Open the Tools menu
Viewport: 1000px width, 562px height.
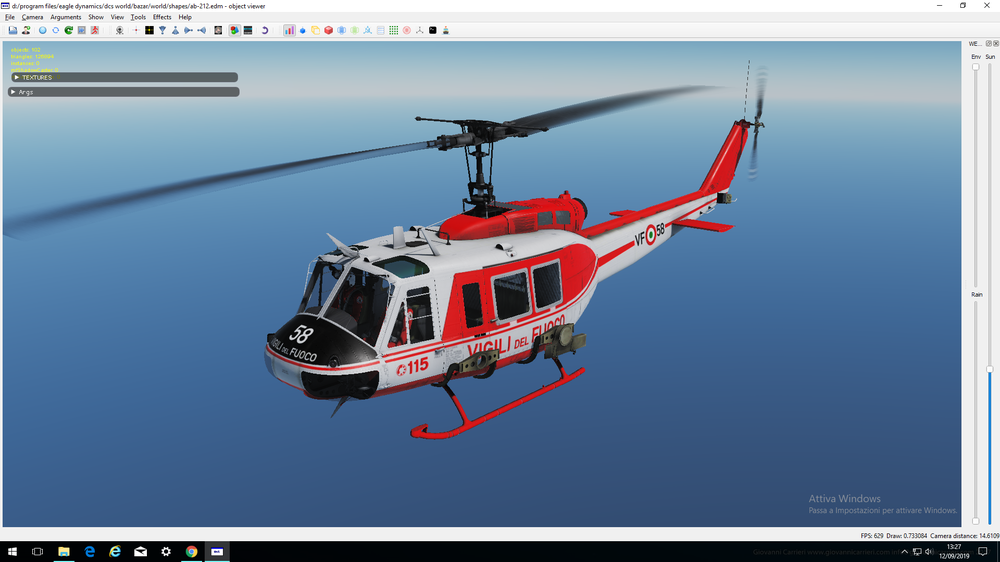pyautogui.click(x=138, y=17)
